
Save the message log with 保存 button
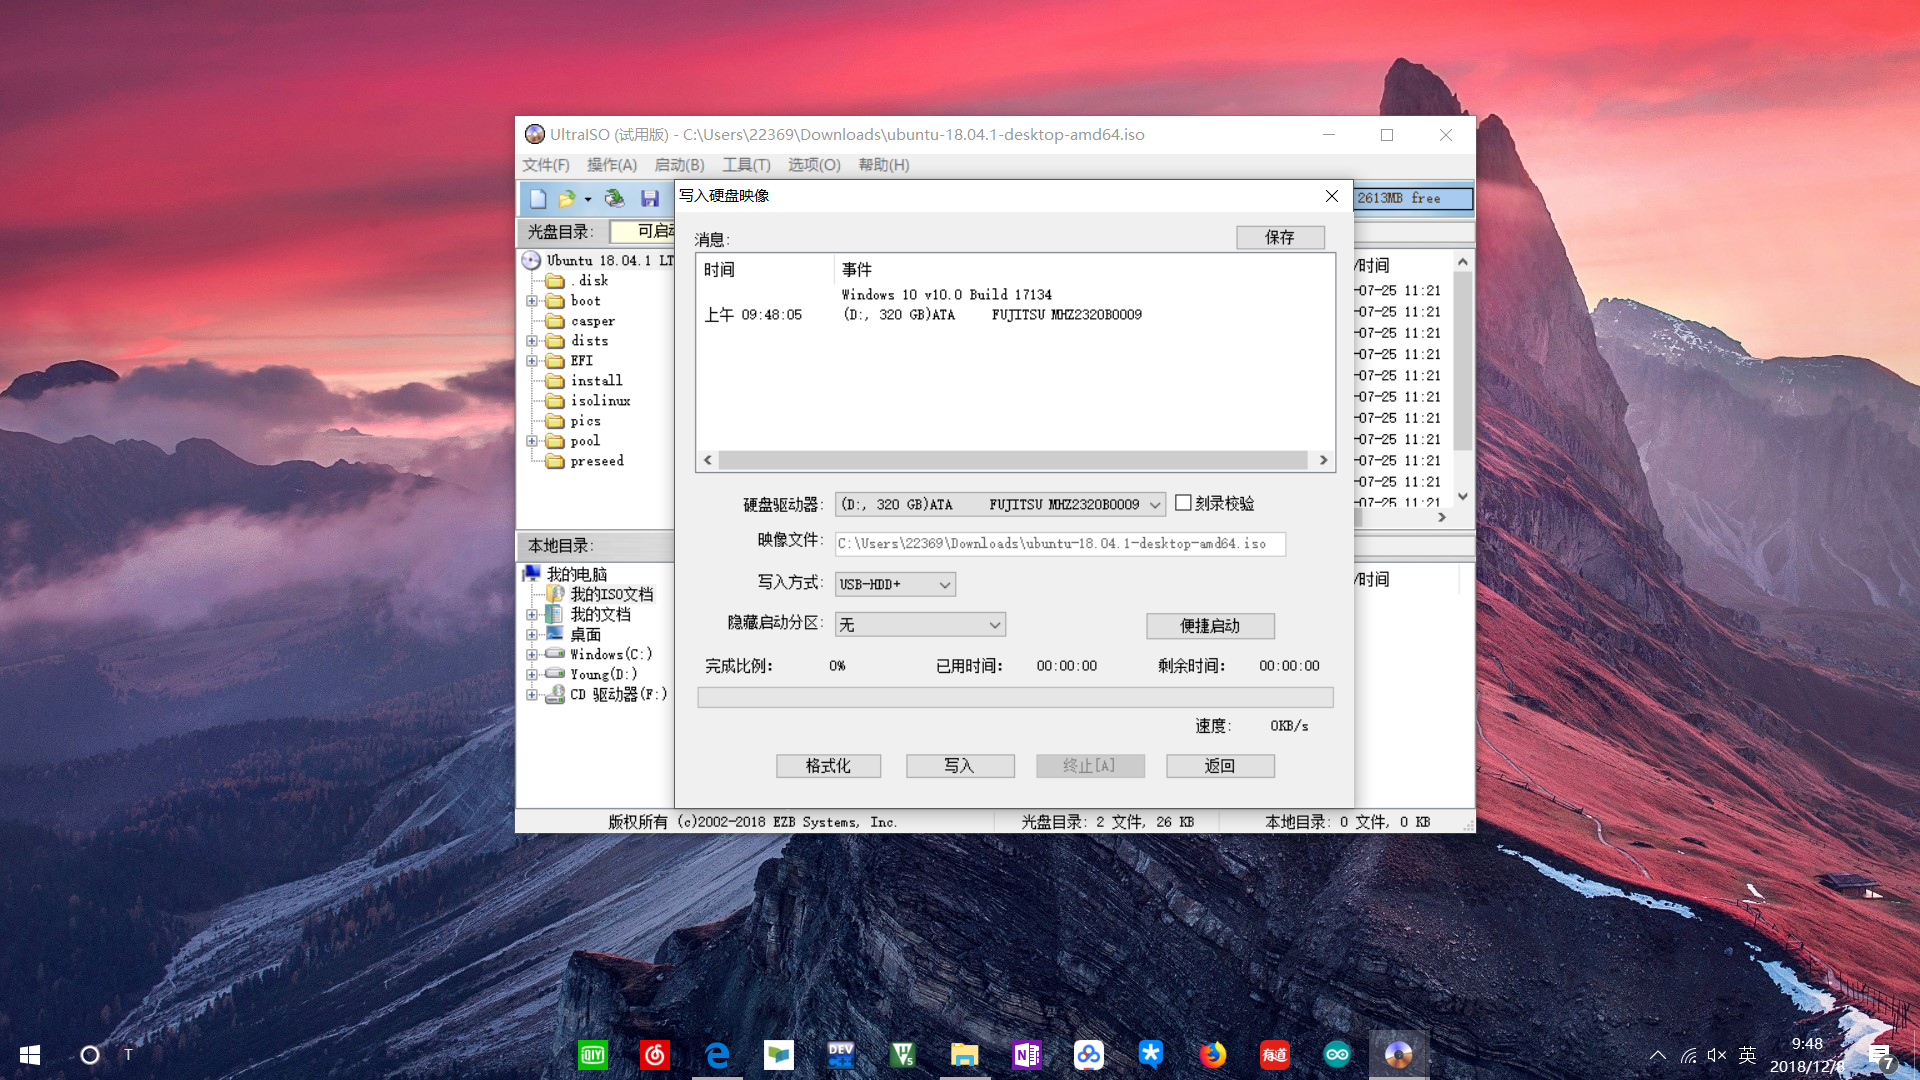1280,237
